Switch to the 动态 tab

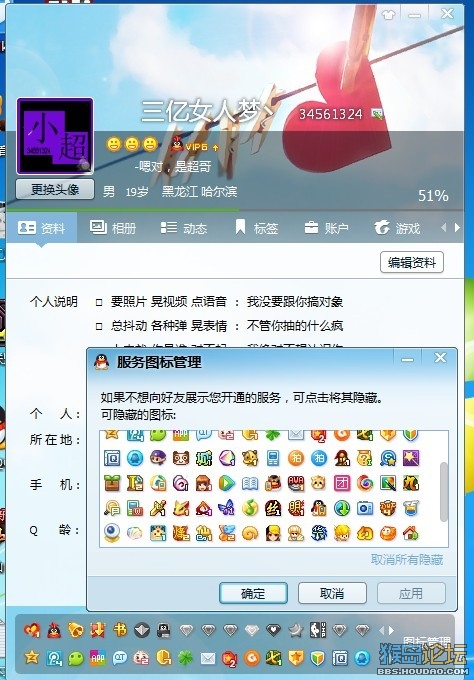coord(184,227)
